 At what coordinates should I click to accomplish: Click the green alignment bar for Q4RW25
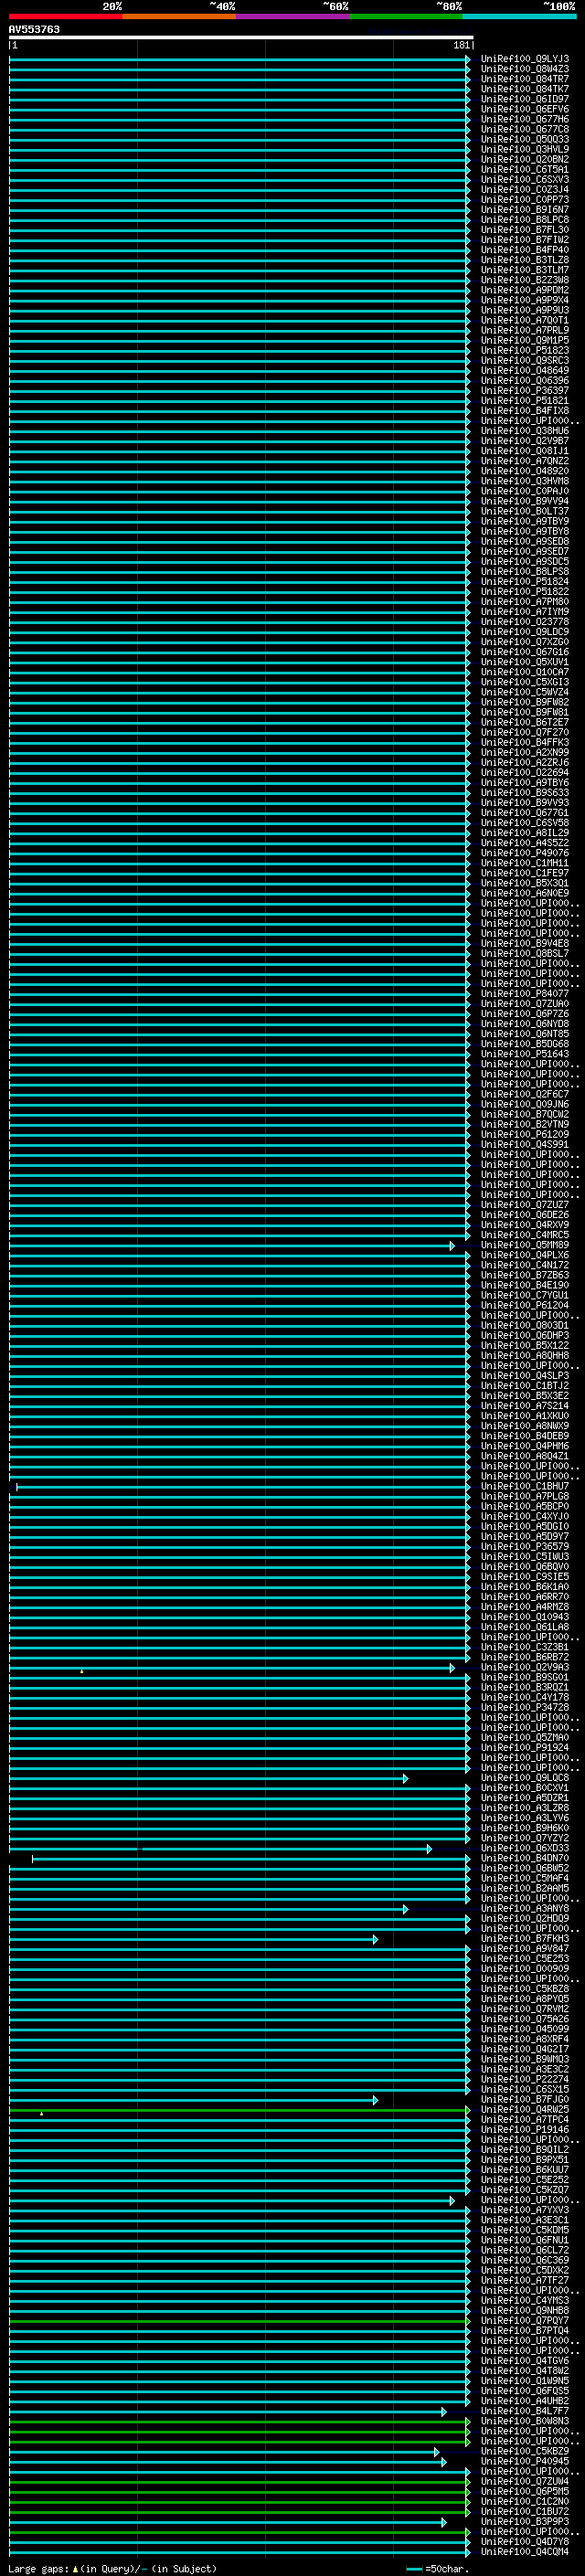coord(238,2110)
